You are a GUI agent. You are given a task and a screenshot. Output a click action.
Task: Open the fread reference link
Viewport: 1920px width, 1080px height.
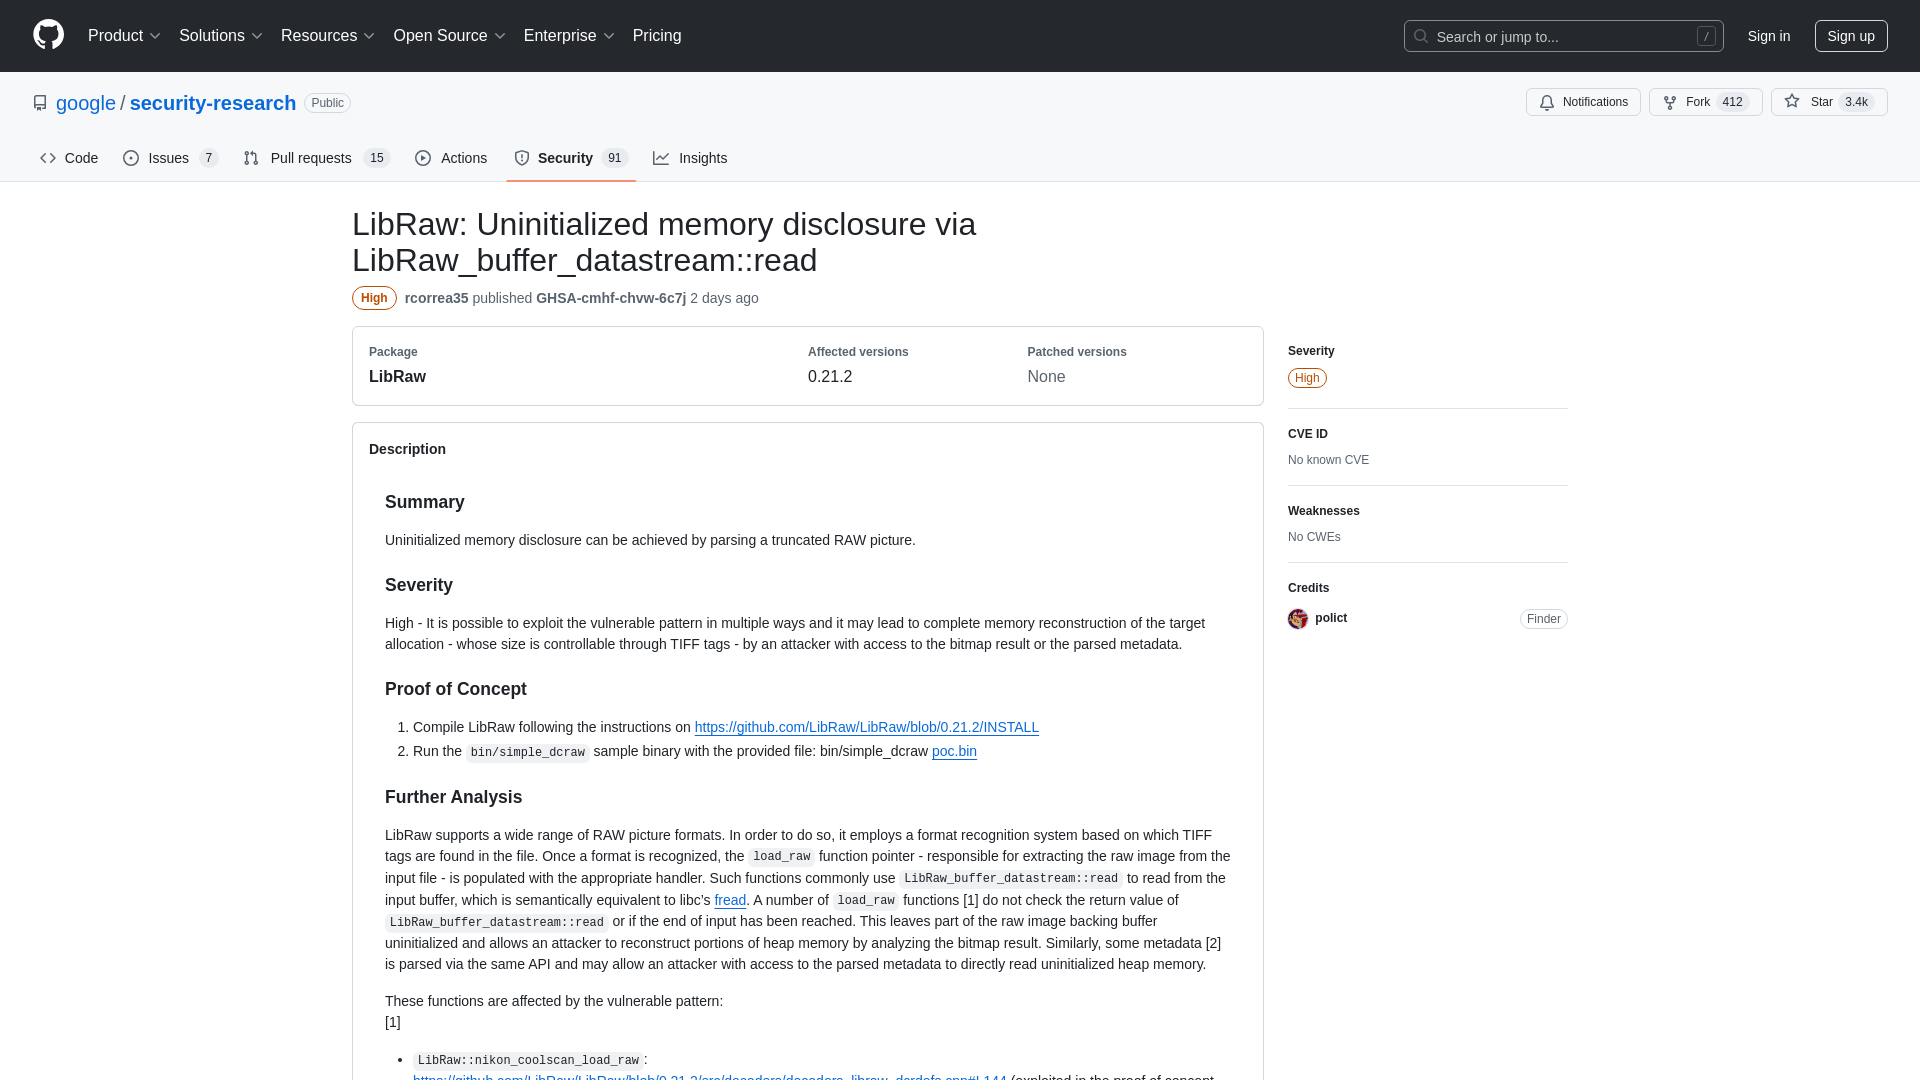click(730, 900)
